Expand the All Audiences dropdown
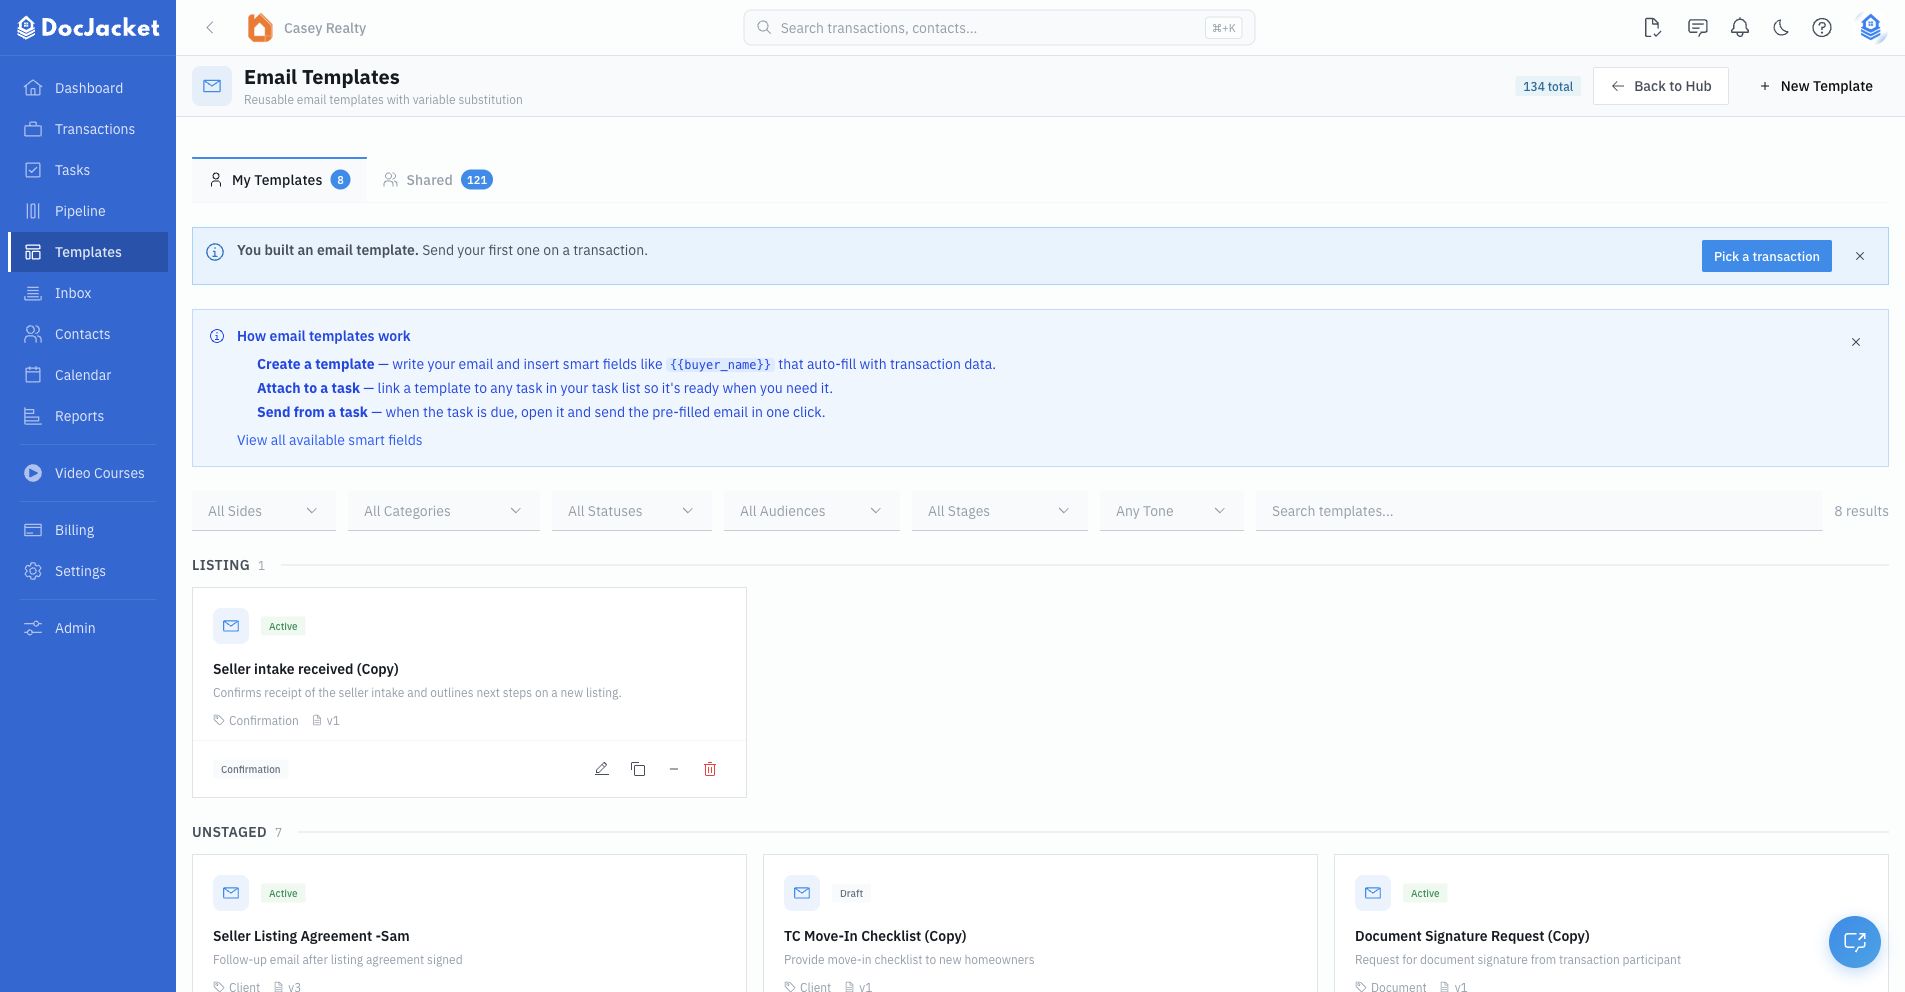The image size is (1905, 992). pyautogui.click(x=812, y=511)
